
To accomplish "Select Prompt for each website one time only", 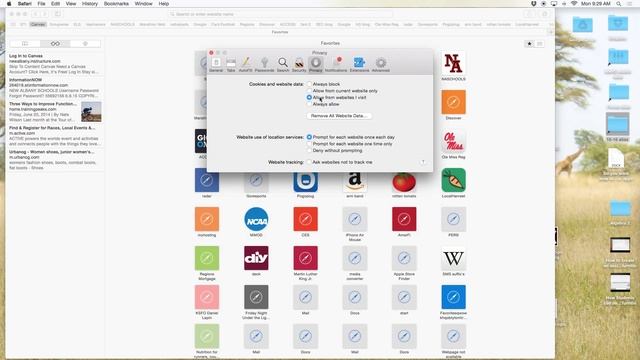I will click(x=349, y=144).
